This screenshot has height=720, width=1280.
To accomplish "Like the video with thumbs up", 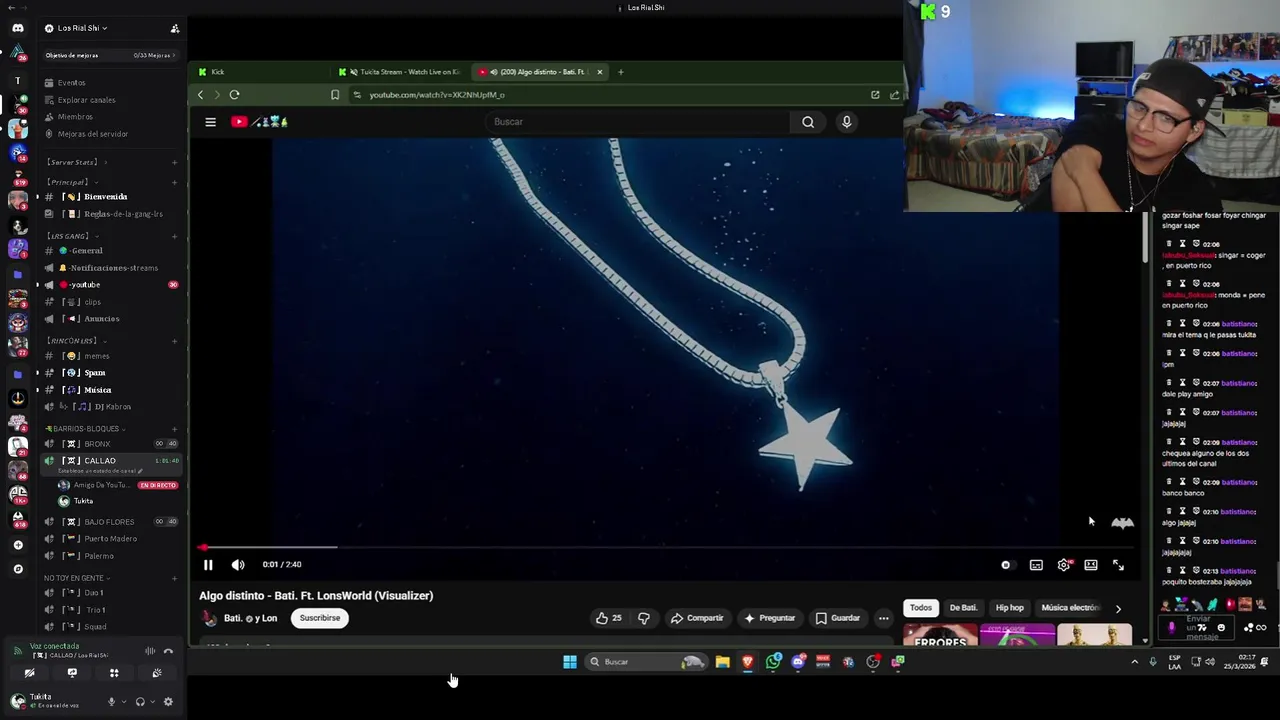I will 608,618.
